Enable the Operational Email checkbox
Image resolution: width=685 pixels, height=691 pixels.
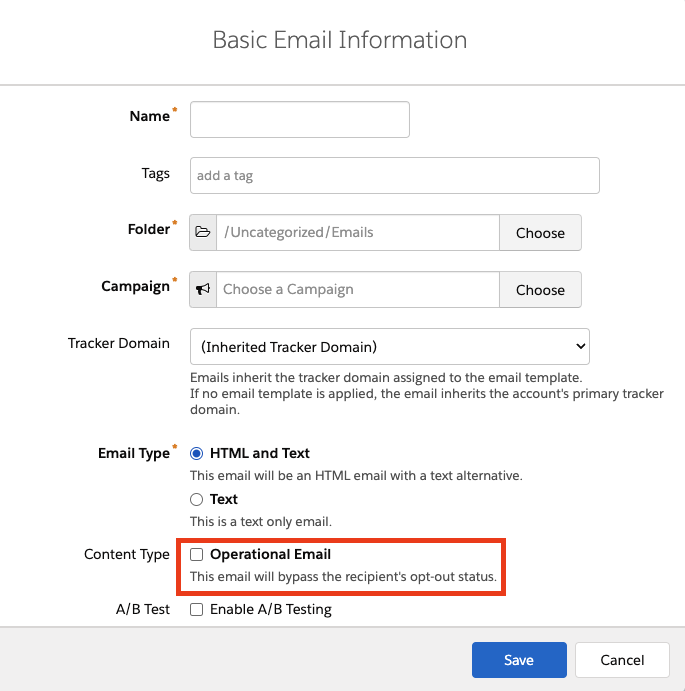pyautogui.click(x=197, y=554)
